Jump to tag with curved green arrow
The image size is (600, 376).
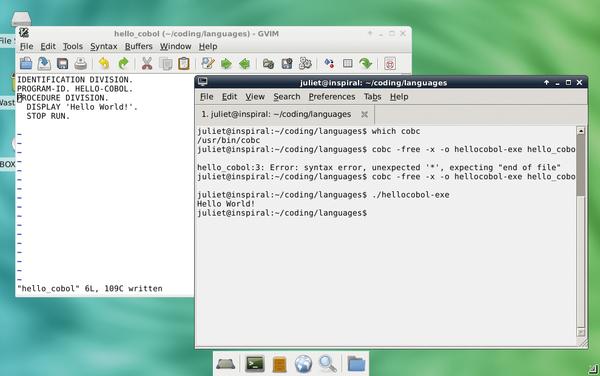(x=366, y=63)
